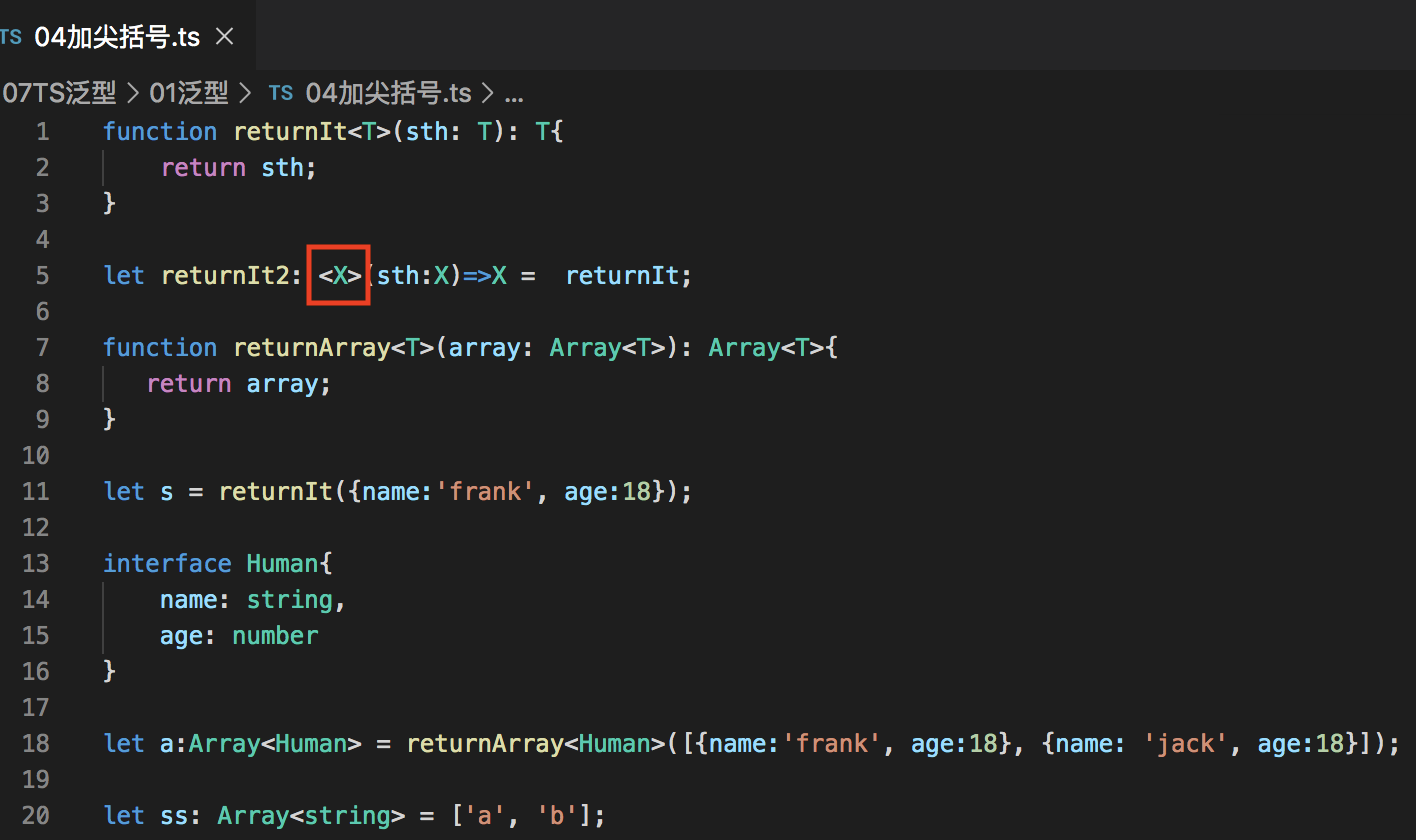Click line number 1 in the gutter
Screen dimensions: 1416x840
[41, 131]
